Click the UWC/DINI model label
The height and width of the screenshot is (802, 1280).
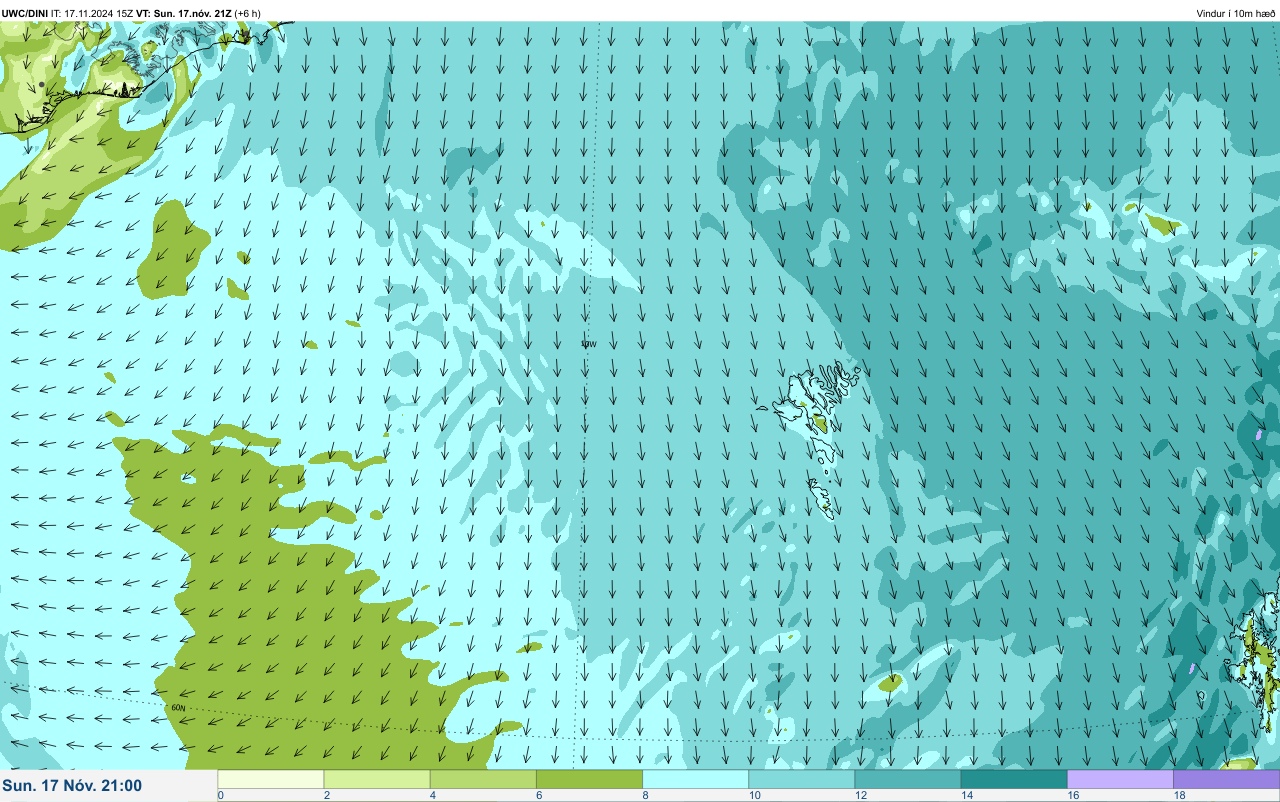coord(24,13)
